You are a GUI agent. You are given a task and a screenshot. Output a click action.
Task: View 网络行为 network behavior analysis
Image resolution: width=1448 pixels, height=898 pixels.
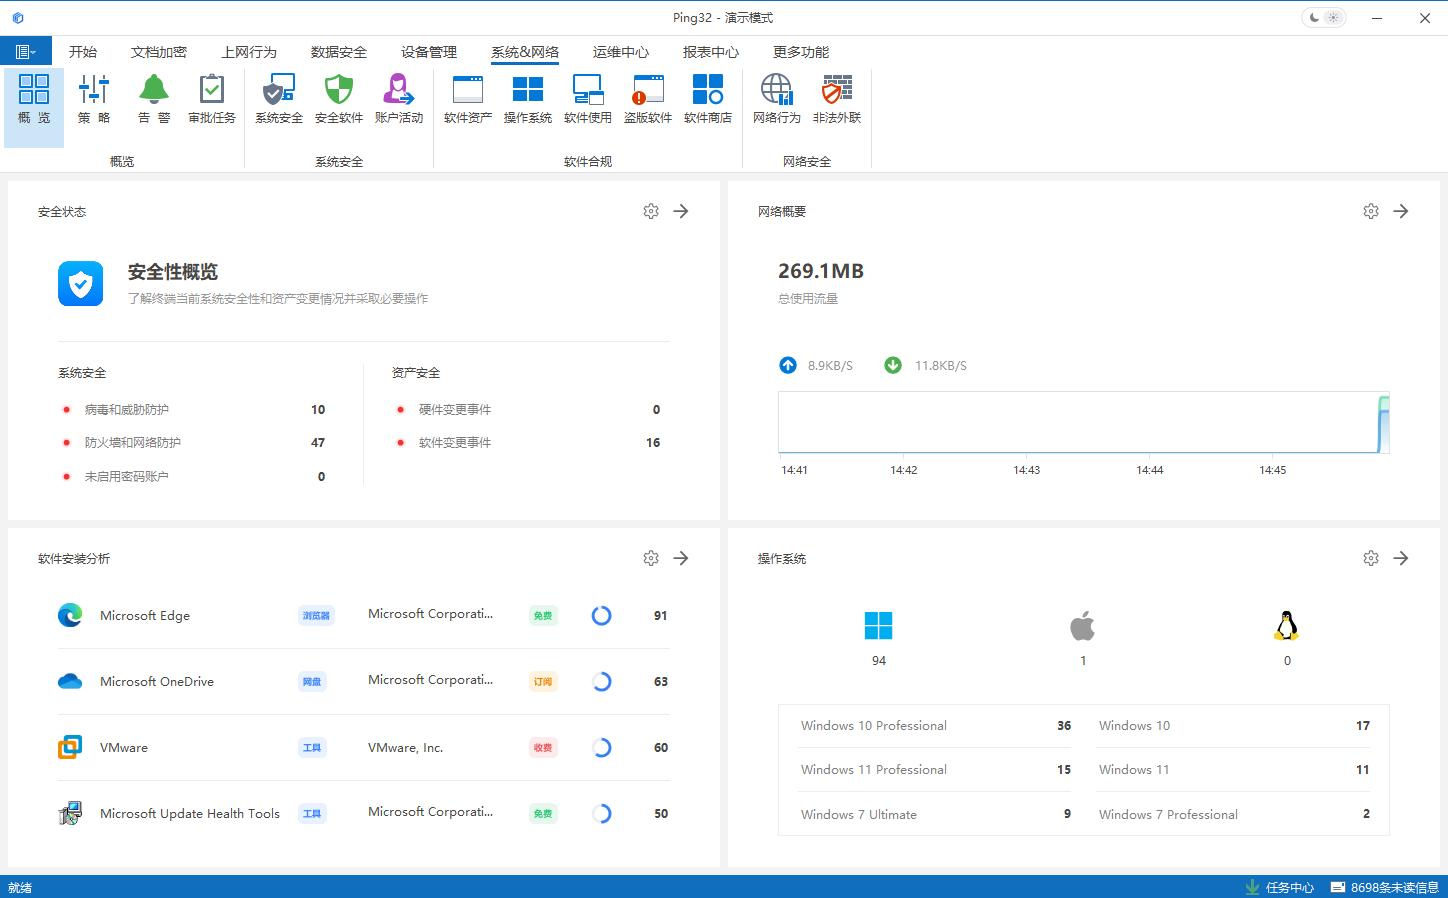click(x=776, y=100)
